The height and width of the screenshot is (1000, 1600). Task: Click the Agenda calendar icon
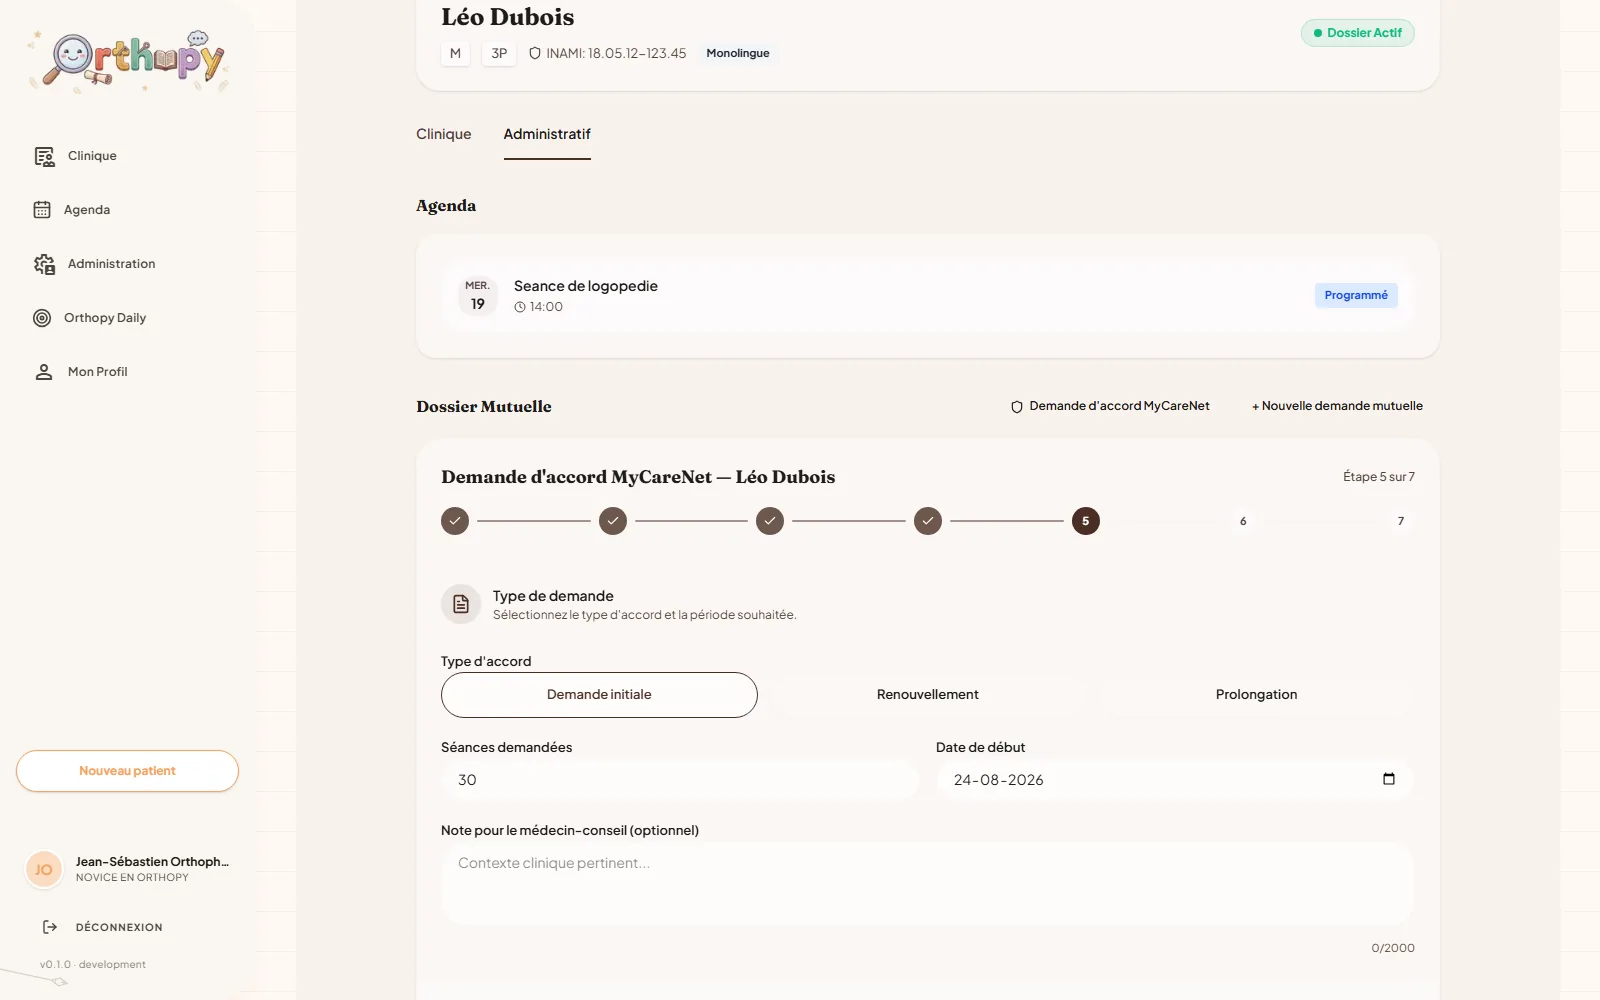pos(42,210)
